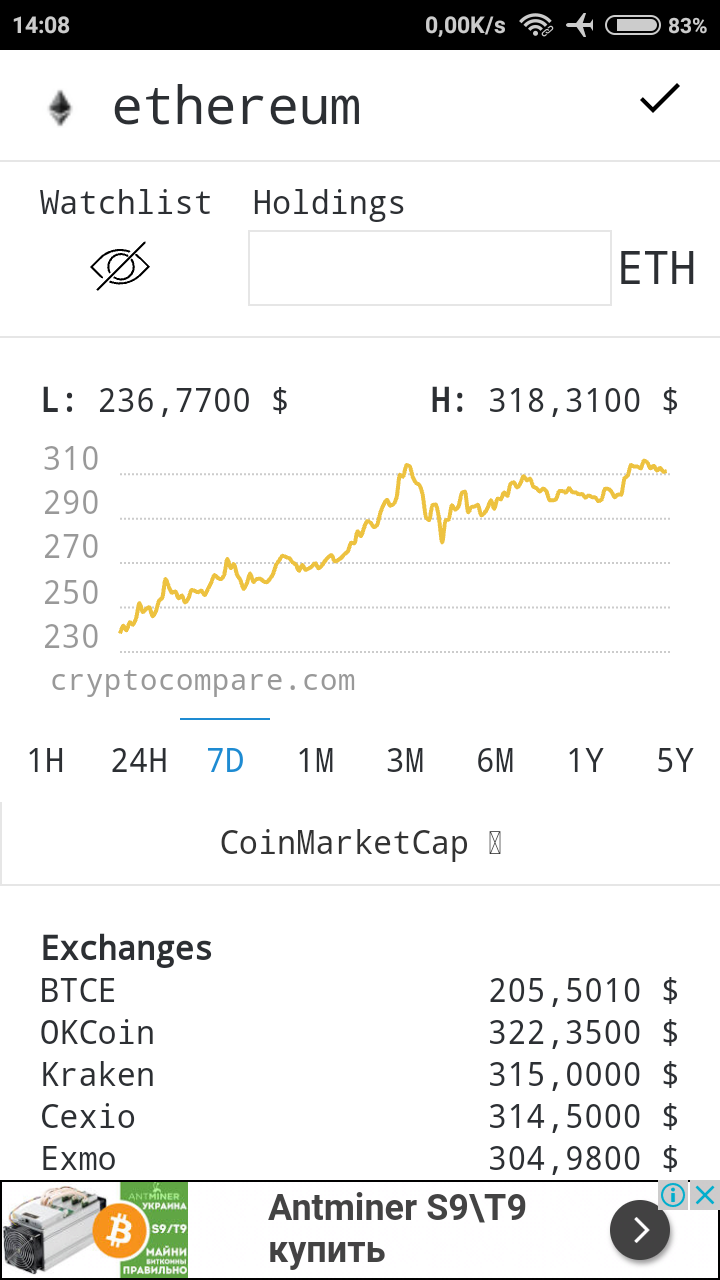Open the ad arrow button
Image resolution: width=720 pixels, height=1280 pixels.
(x=640, y=1230)
